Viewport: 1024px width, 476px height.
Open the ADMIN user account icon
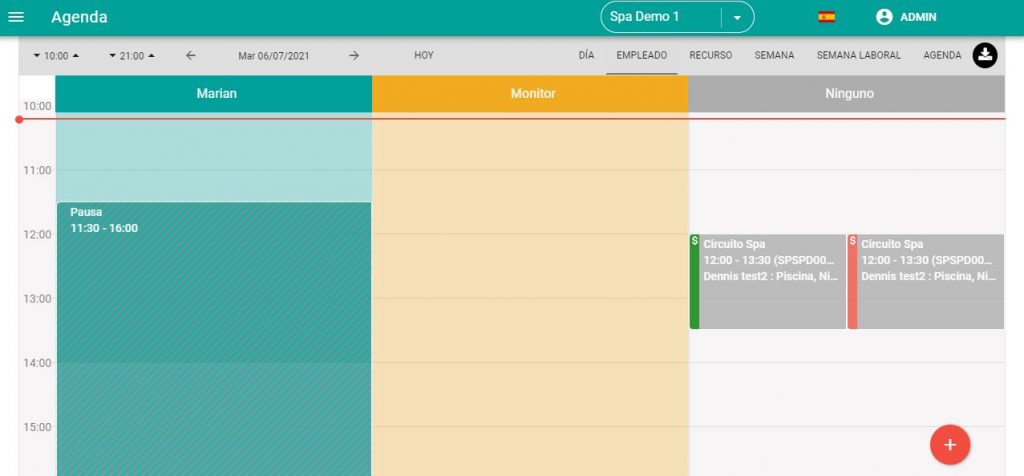pos(884,17)
